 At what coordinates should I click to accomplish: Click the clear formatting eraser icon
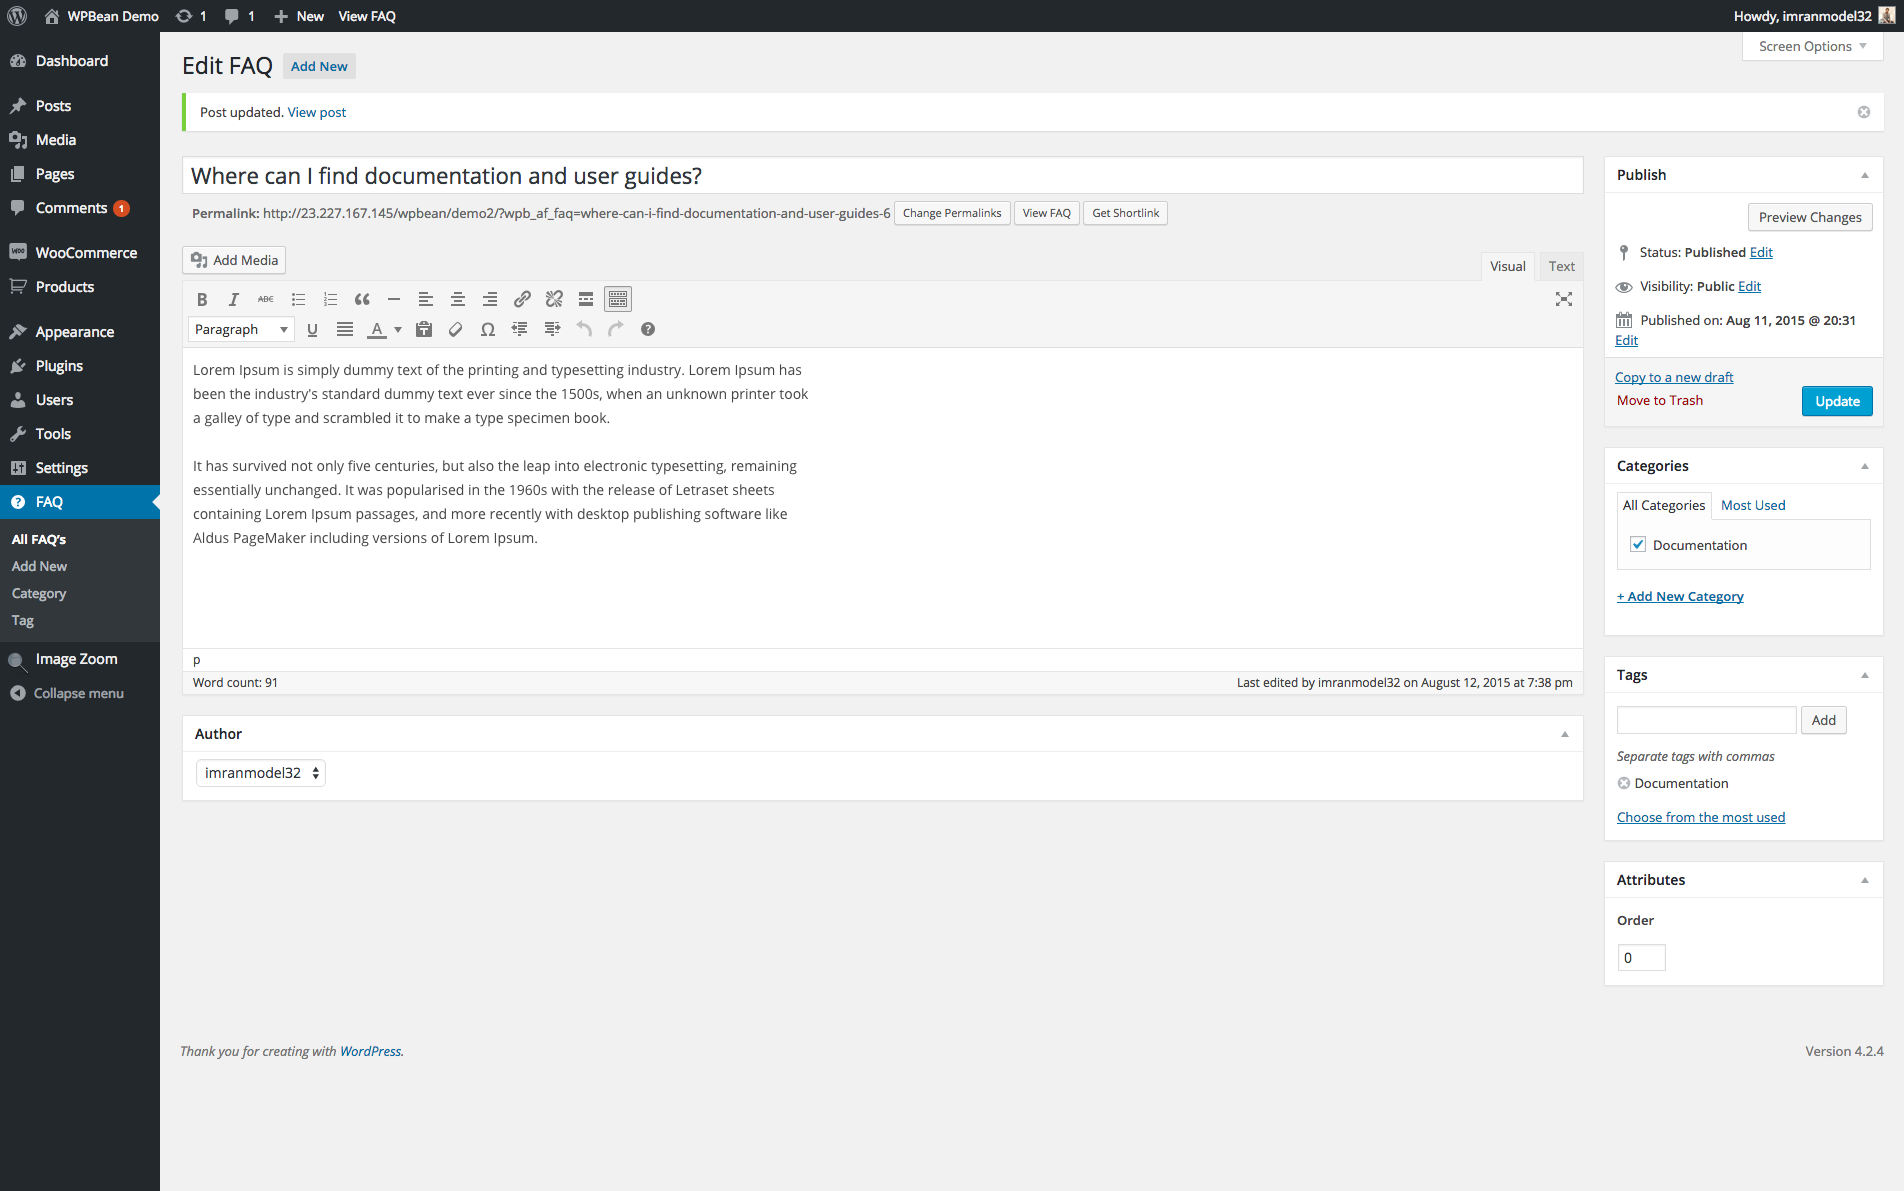coord(456,329)
